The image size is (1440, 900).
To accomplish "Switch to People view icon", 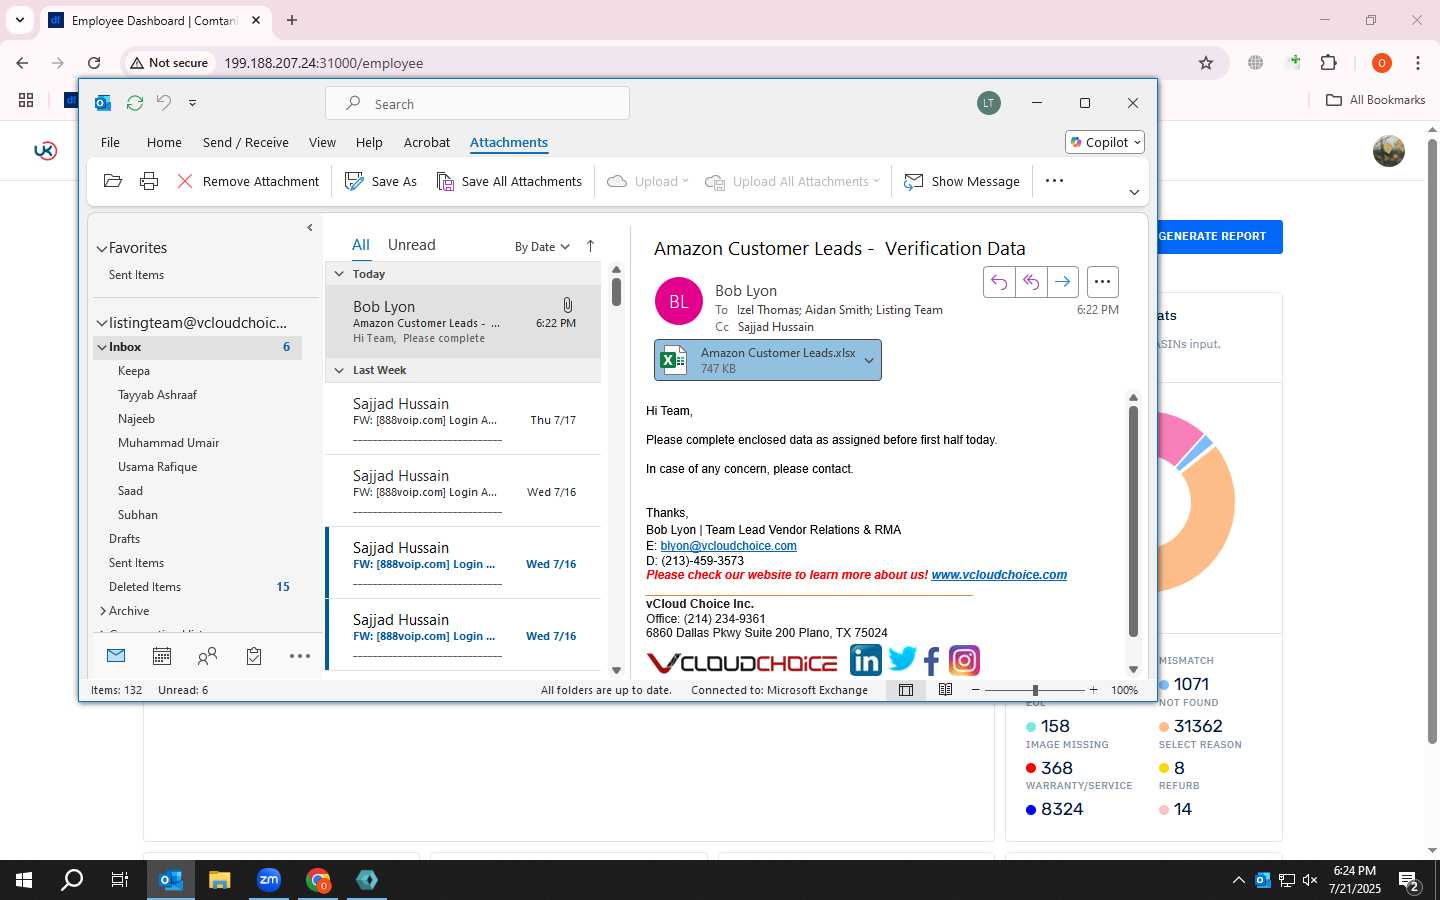I will point(208,656).
